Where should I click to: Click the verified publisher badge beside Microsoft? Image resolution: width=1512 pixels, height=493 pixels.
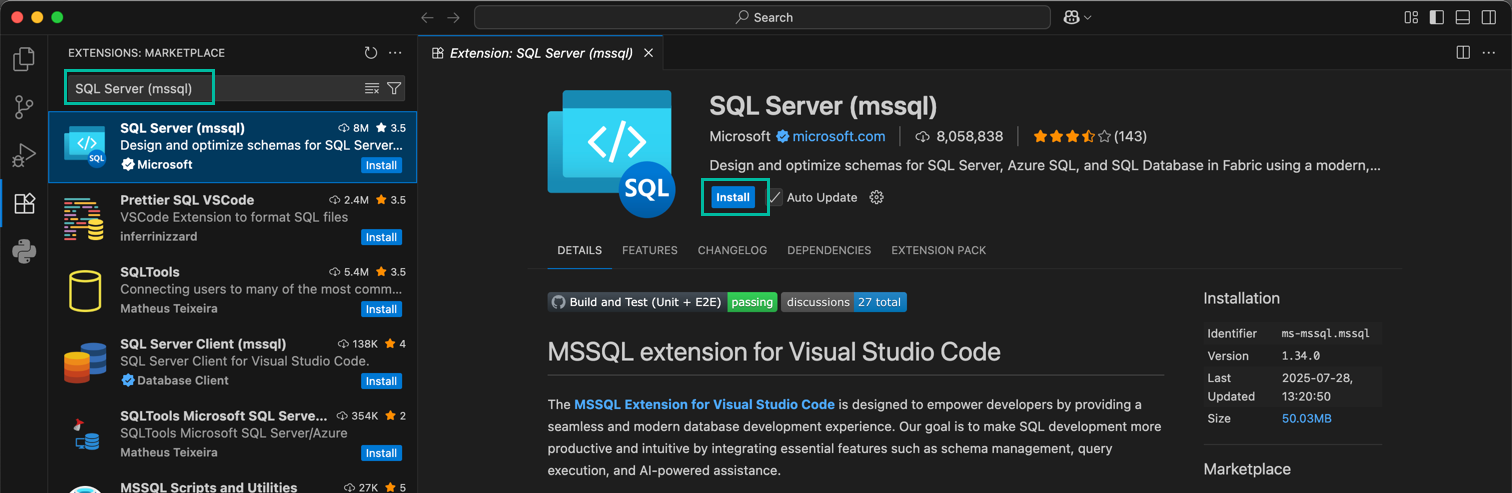783,137
